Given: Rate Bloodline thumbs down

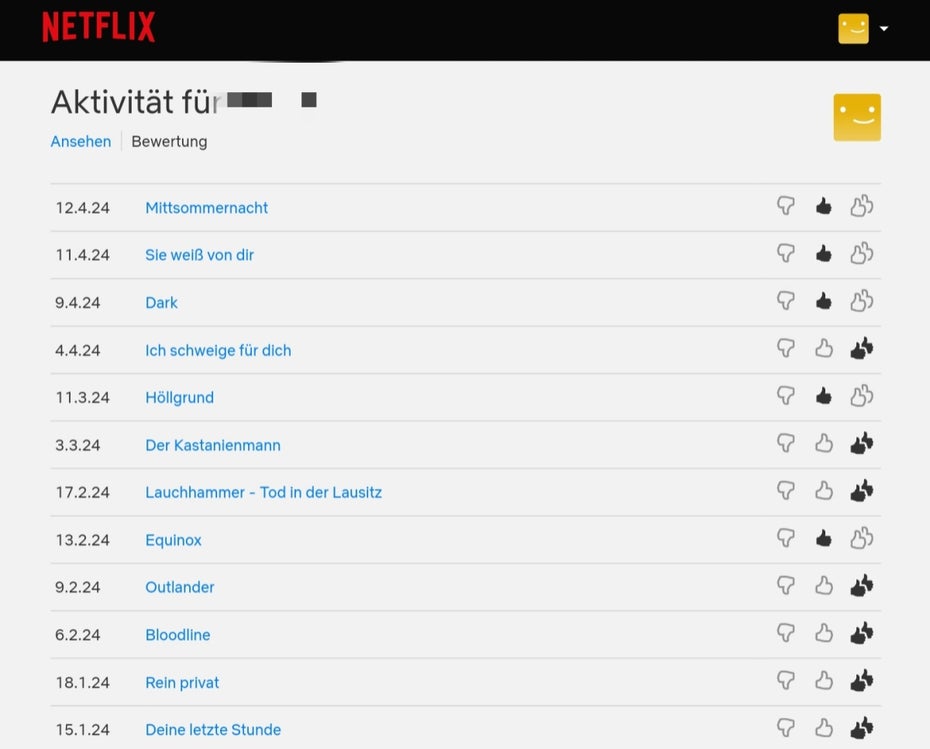Looking at the screenshot, I should tap(786, 633).
